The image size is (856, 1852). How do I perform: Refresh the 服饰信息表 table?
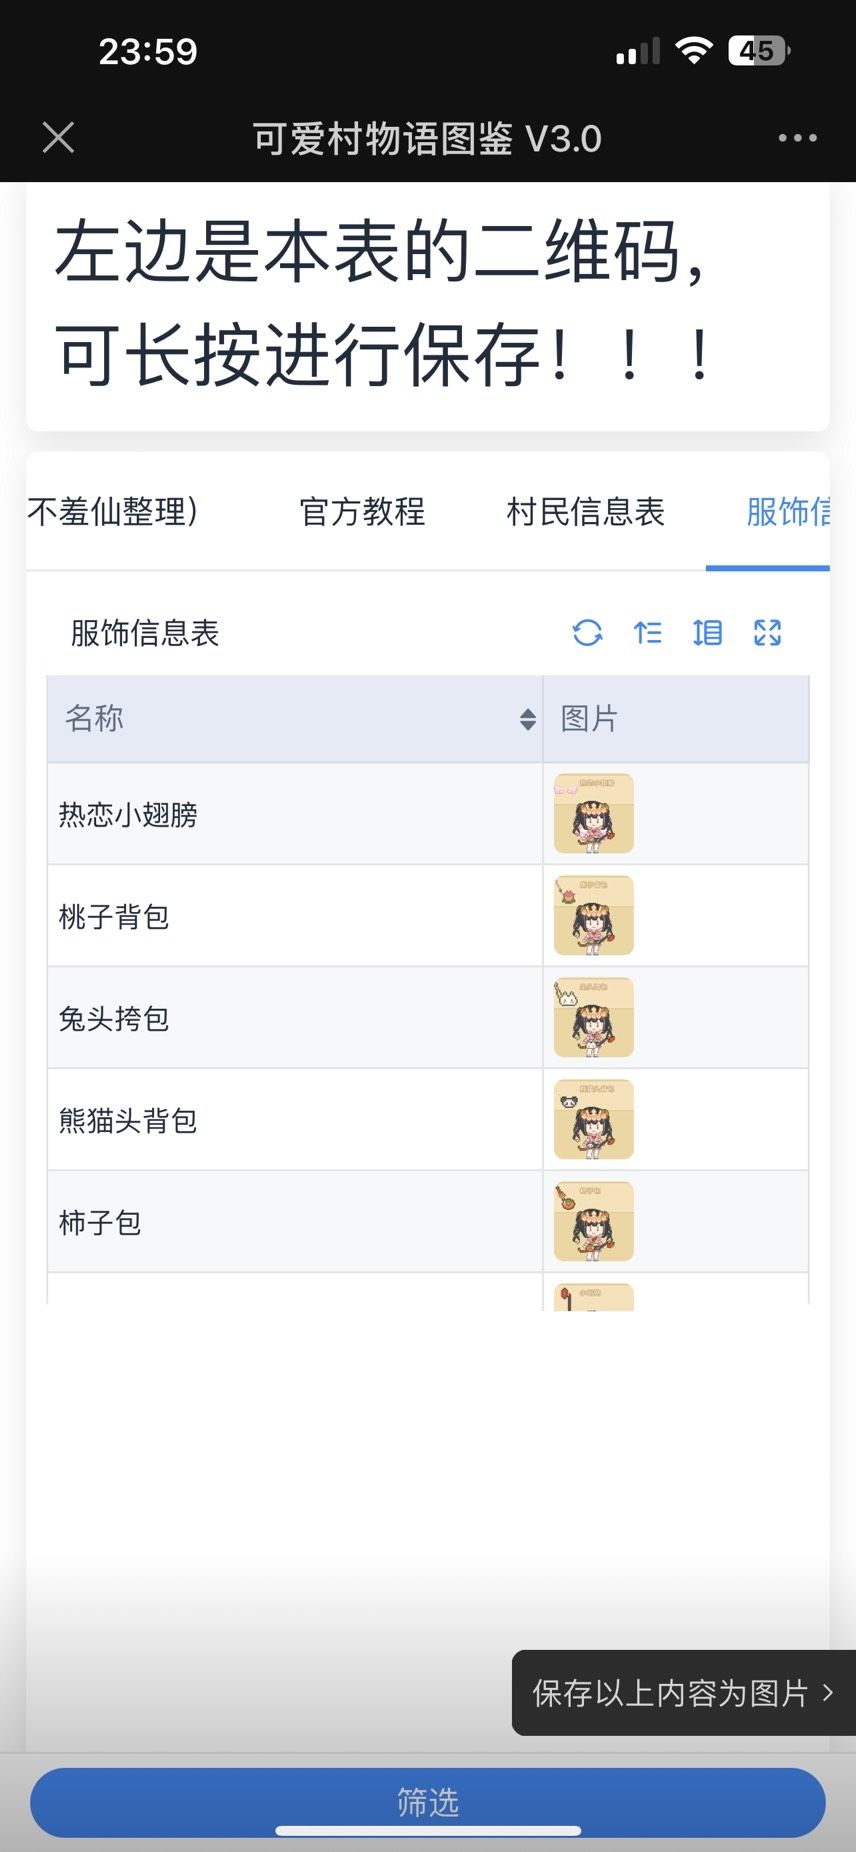(x=587, y=633)
